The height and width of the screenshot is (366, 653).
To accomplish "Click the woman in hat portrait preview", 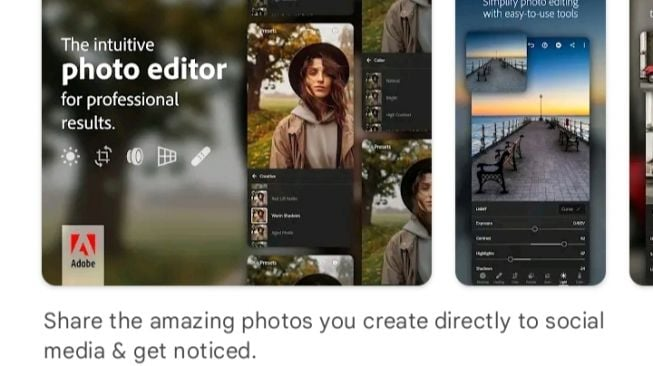I will (300, 96).
